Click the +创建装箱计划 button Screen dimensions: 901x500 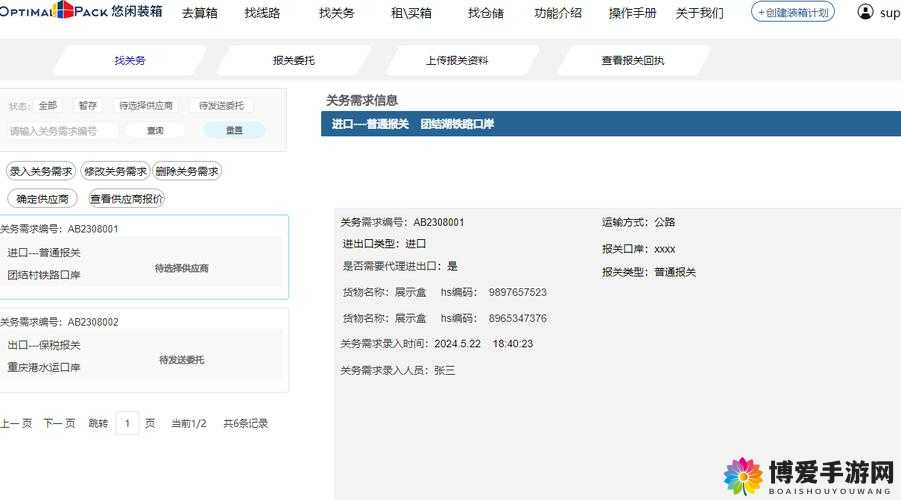(793, 12)
